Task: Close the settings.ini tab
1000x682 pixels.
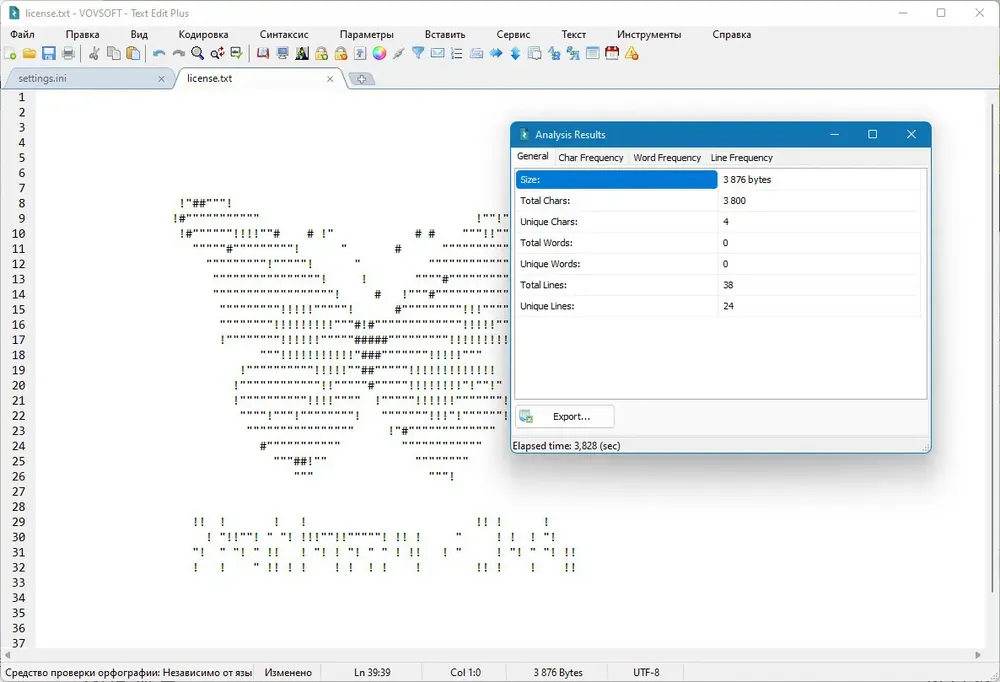Action: pos(161,79)
